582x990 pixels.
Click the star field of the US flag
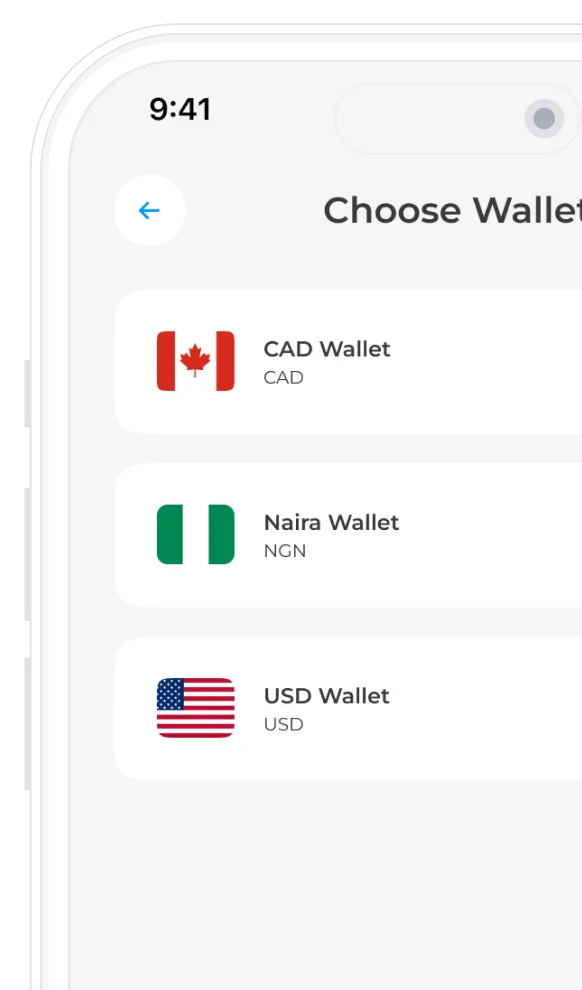[170, 694]
